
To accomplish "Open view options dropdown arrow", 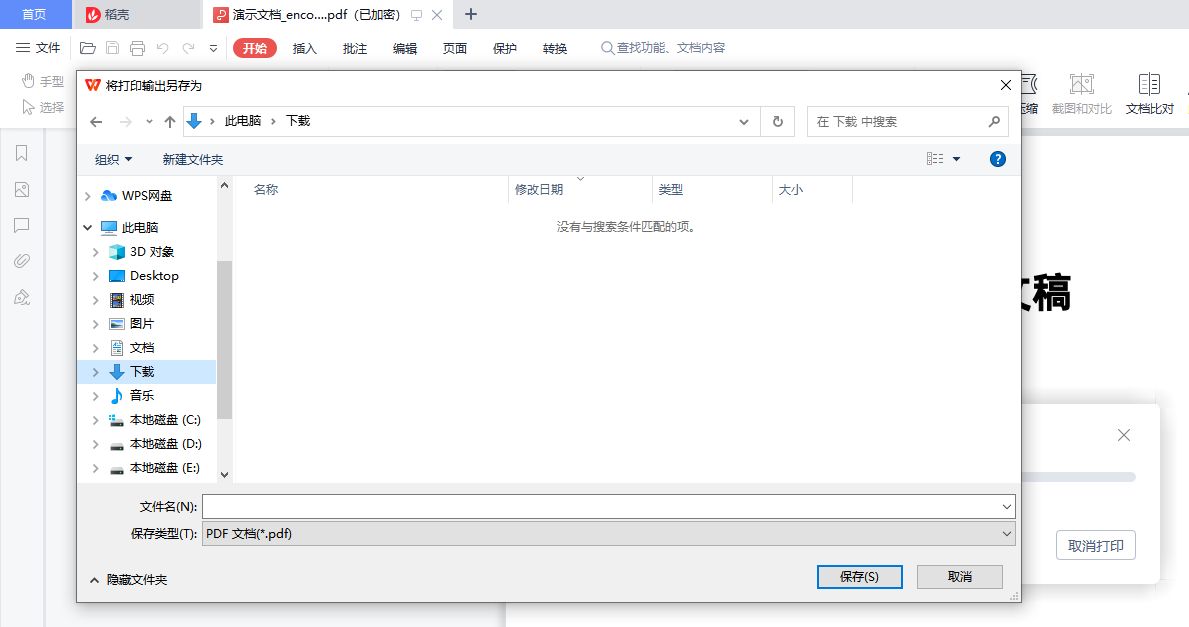I will pyautogui.click(x=956, y=158).
